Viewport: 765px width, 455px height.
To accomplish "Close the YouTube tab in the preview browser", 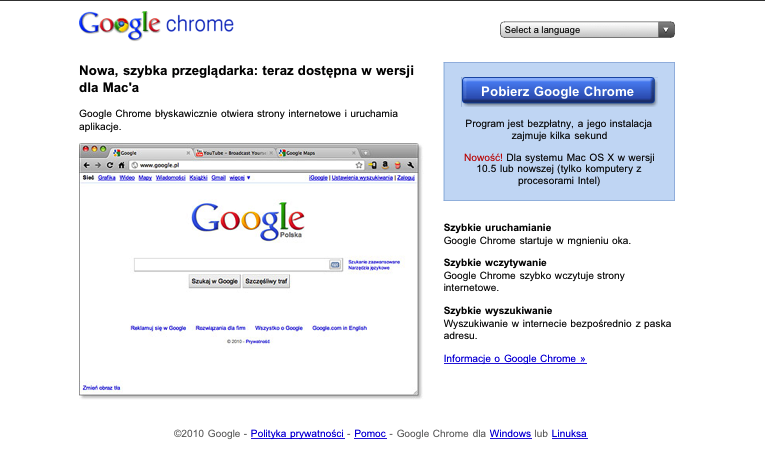I will tap(271, 153).
